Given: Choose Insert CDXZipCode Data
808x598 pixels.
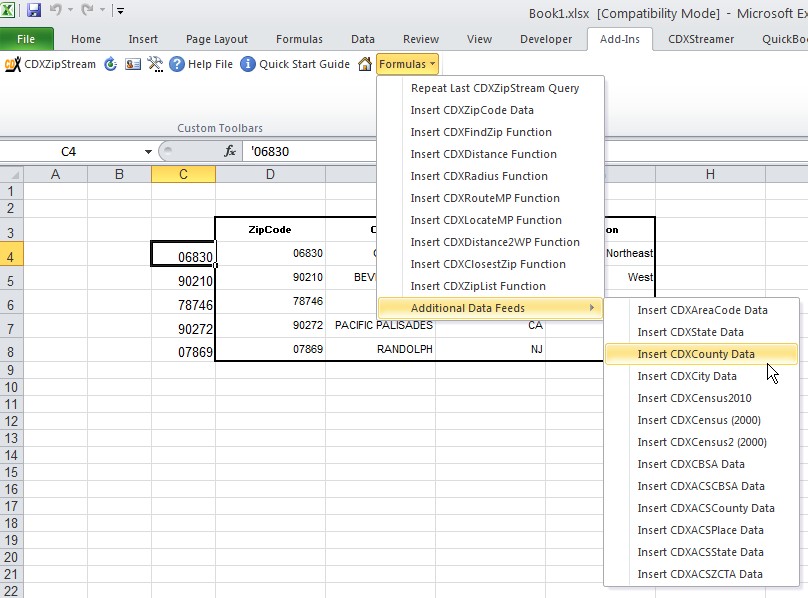Looking at the screenshot, I should pos(490,110).
